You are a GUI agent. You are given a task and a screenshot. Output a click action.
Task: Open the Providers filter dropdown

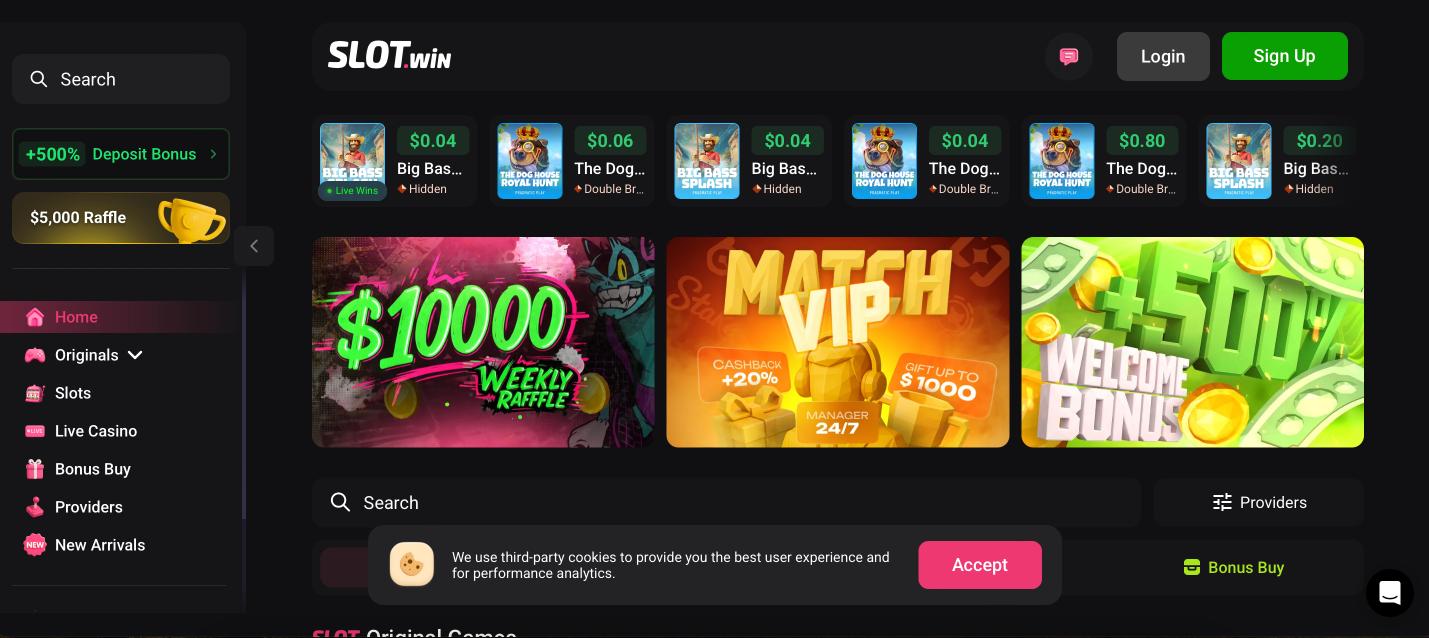coord(1258,502)
